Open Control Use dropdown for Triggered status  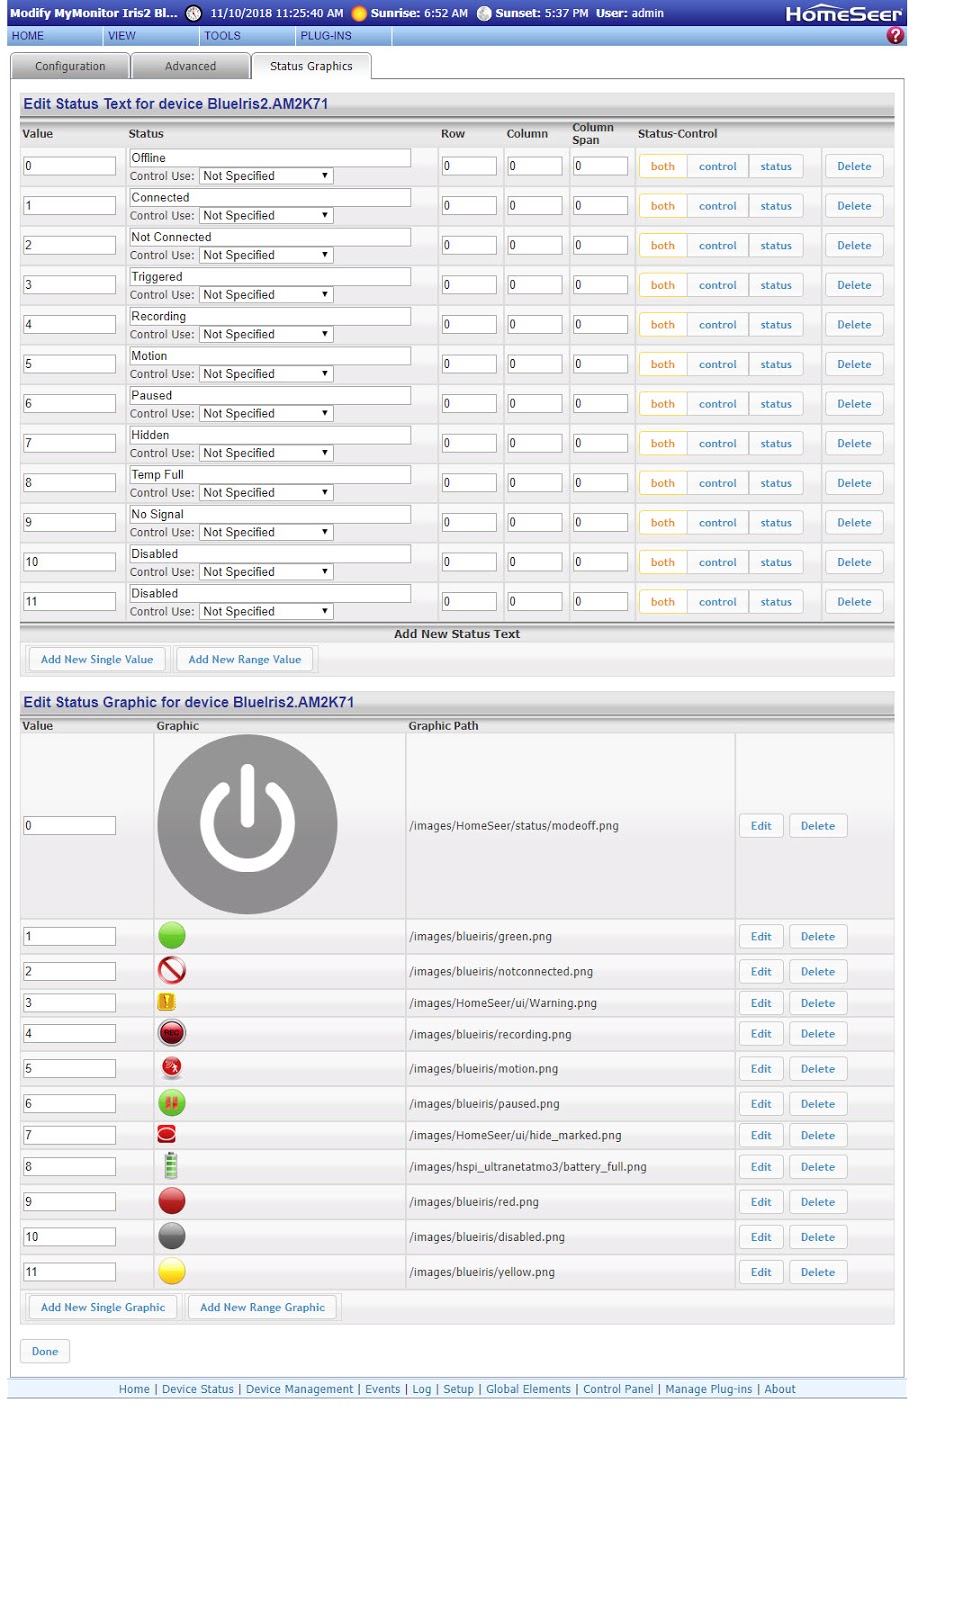click(266, 295)
